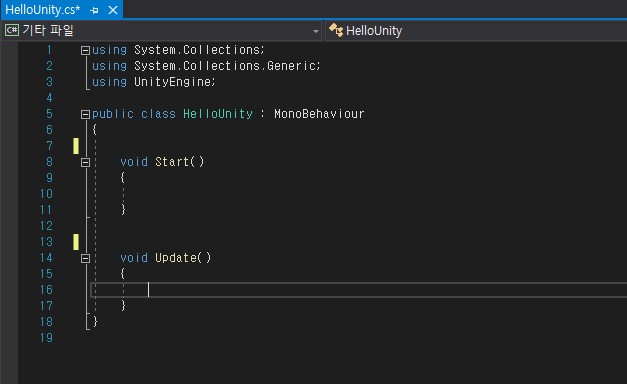Click line number 16 in the gutter
Screen dimensions: 627x384
[x=46, y=290]
